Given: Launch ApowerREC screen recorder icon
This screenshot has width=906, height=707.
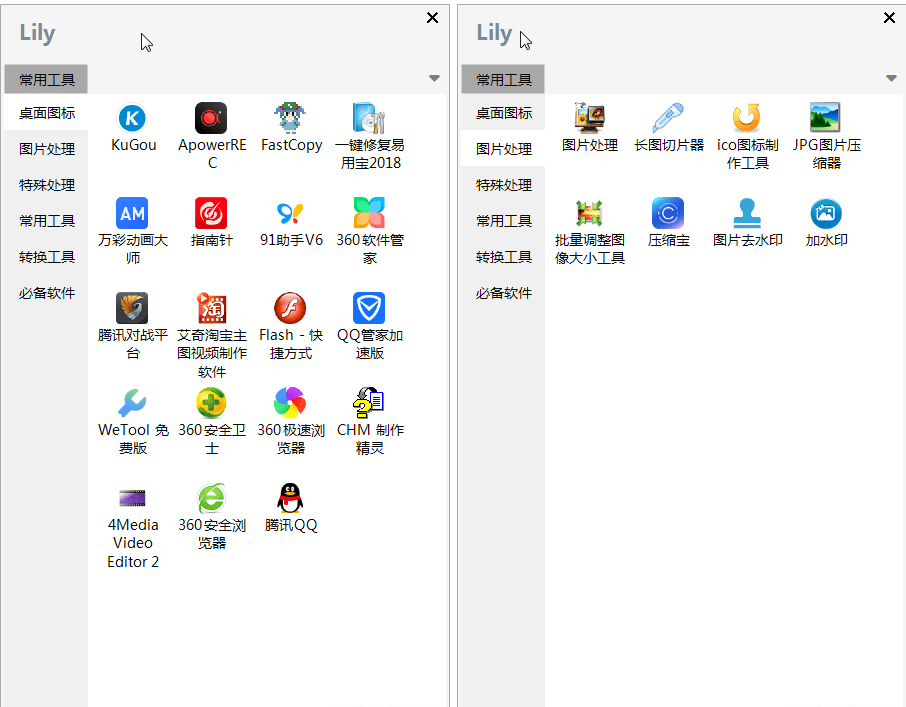Looking at the screenshot, I should coord(211,118).
